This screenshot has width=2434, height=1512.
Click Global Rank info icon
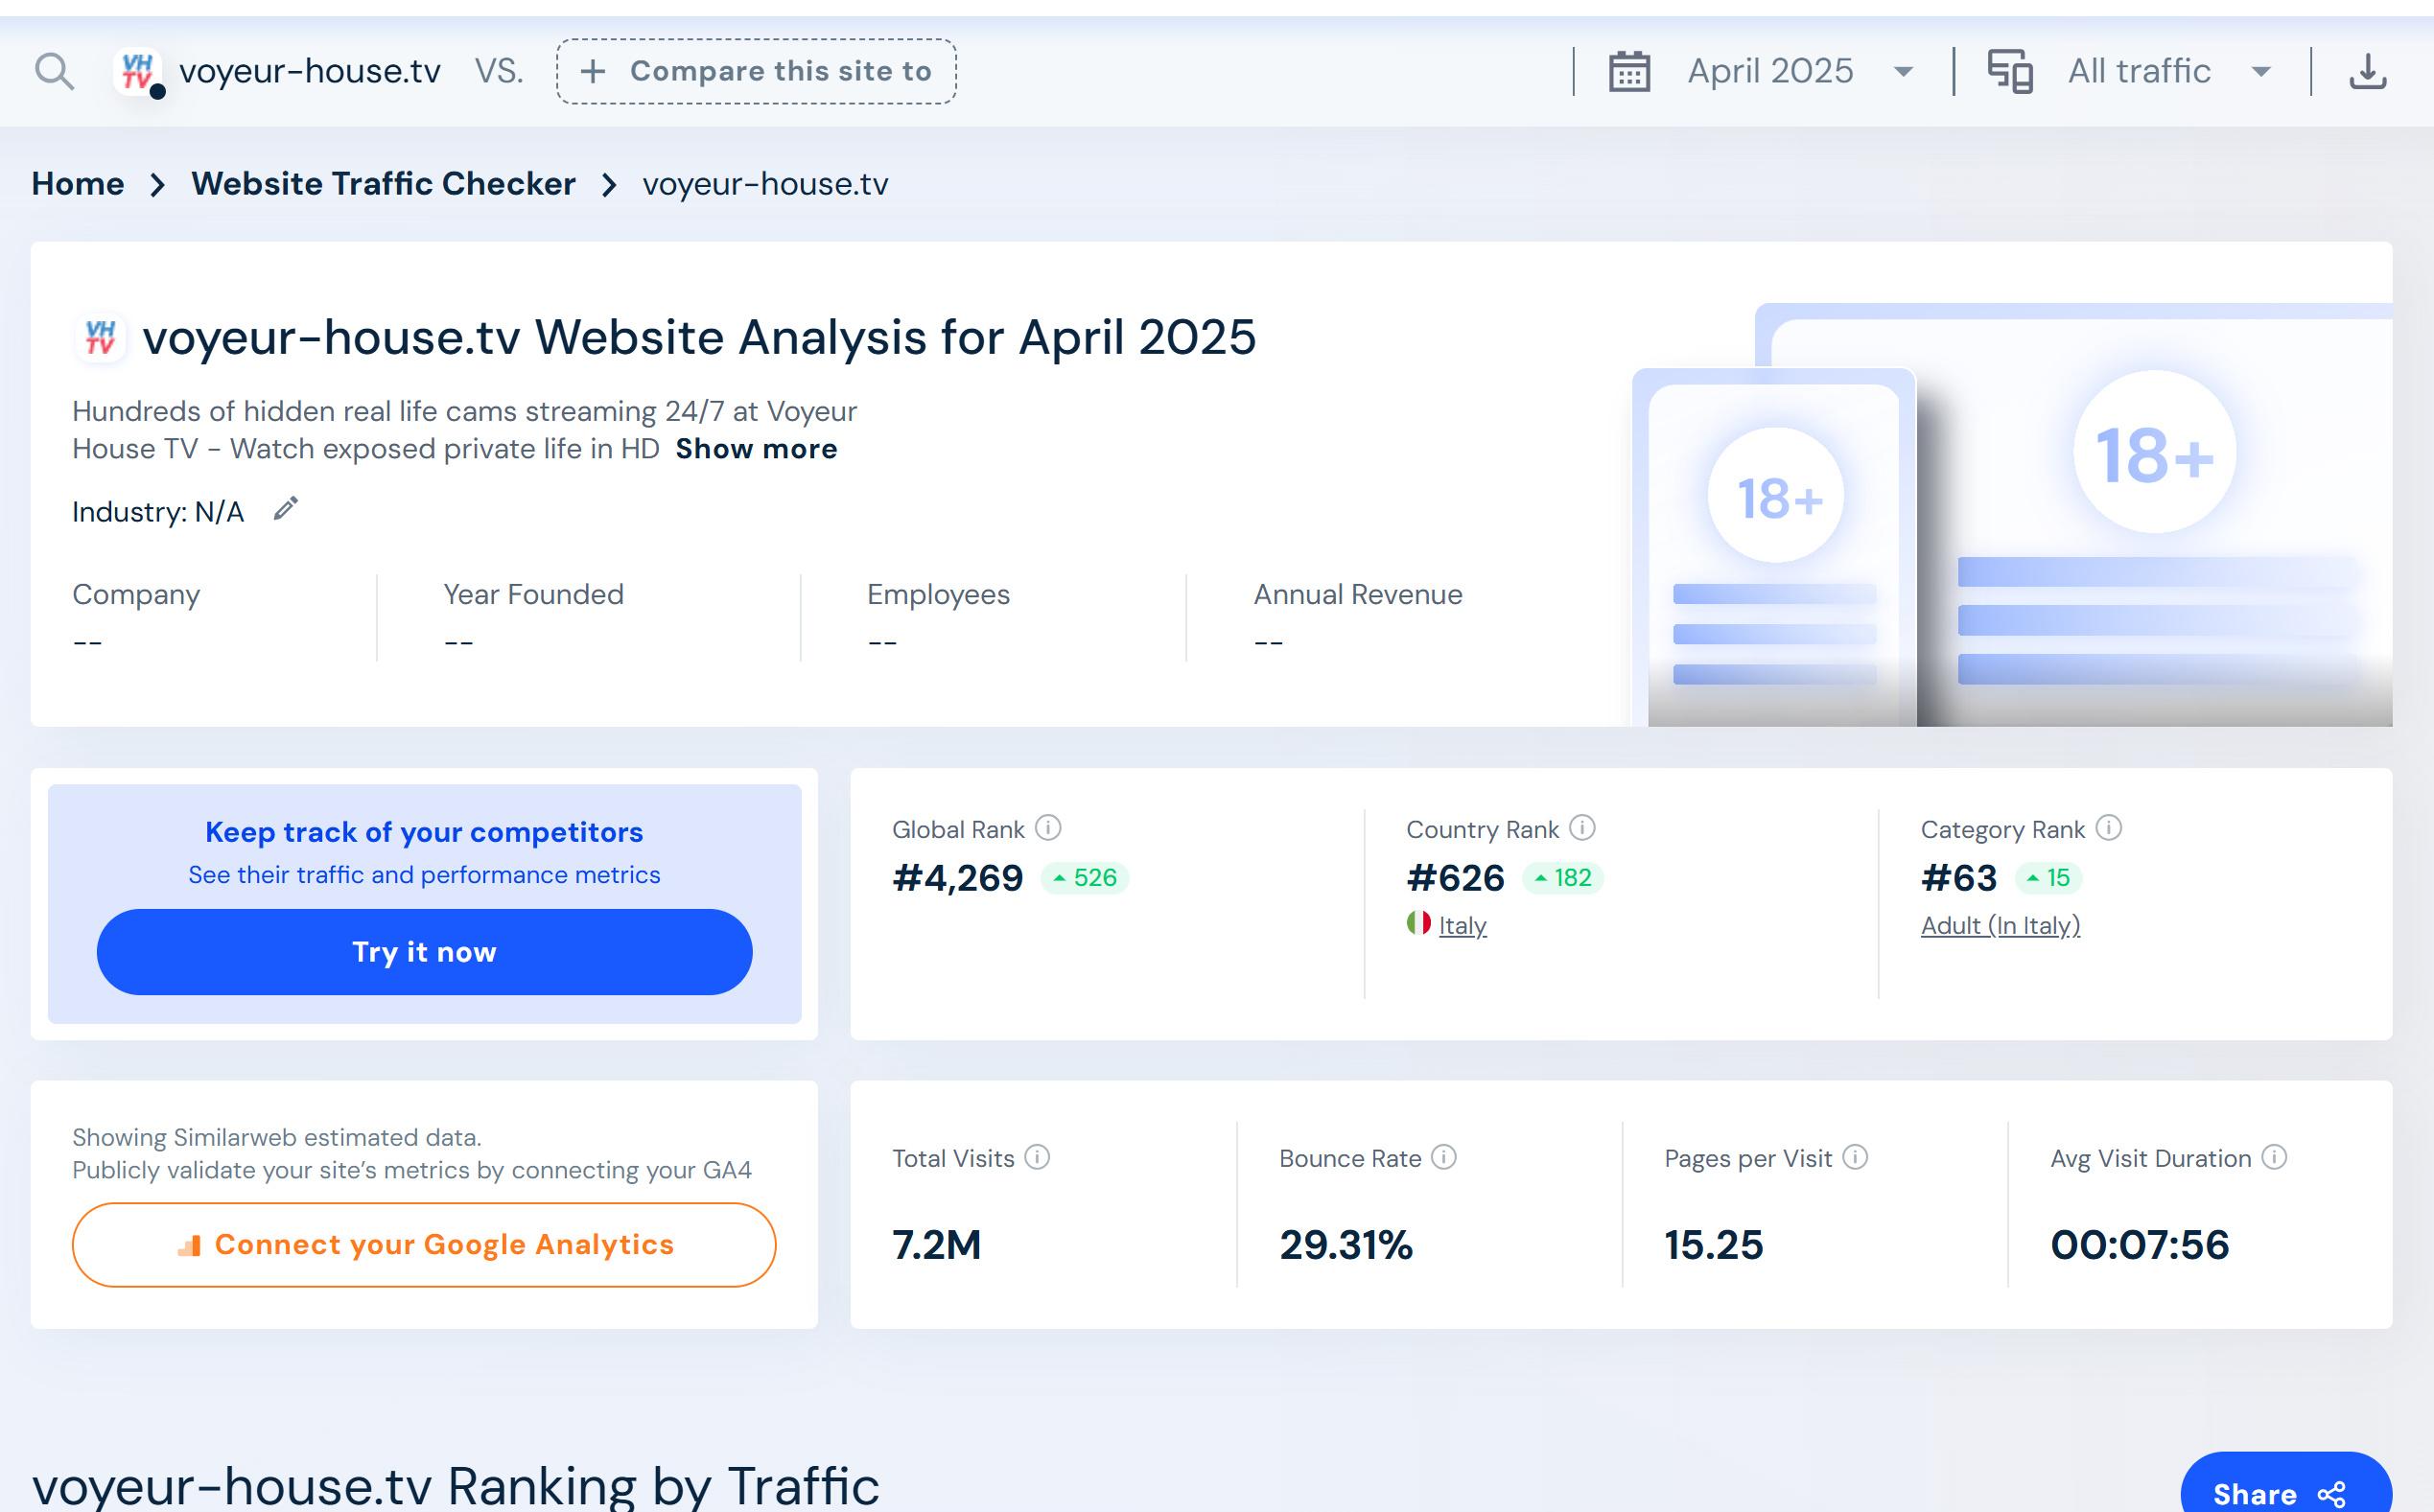tap(1048, 828)
